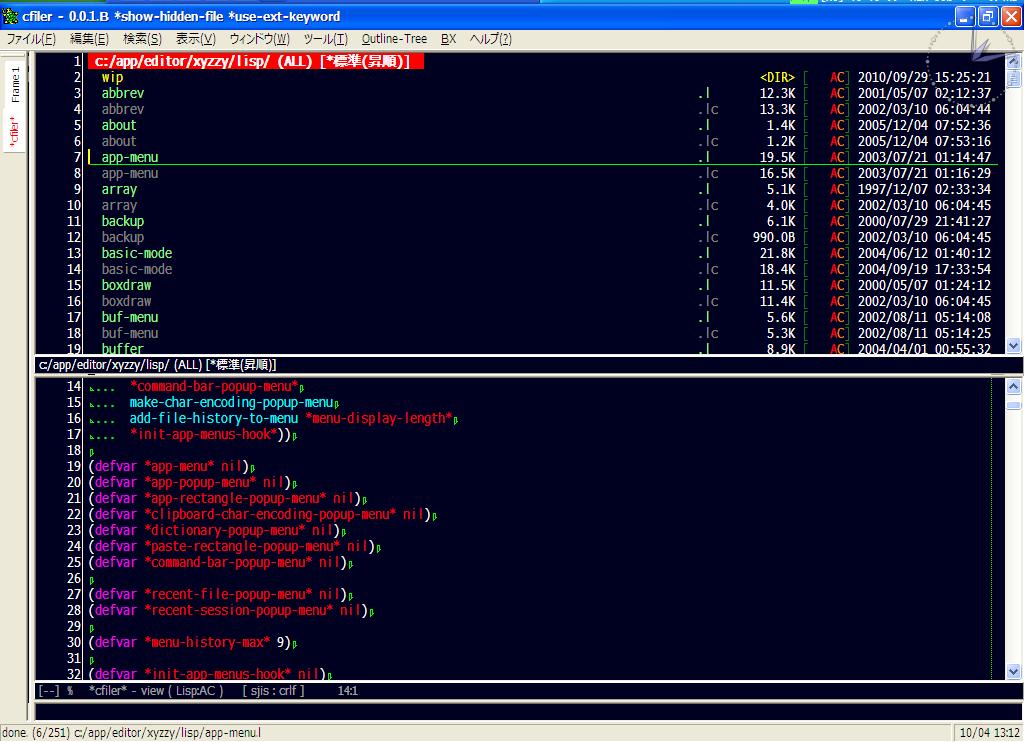This screenshot has height=742, width=1024.
Task: Click the 14:1 cursor position indicator
Action: coord(347,690)
